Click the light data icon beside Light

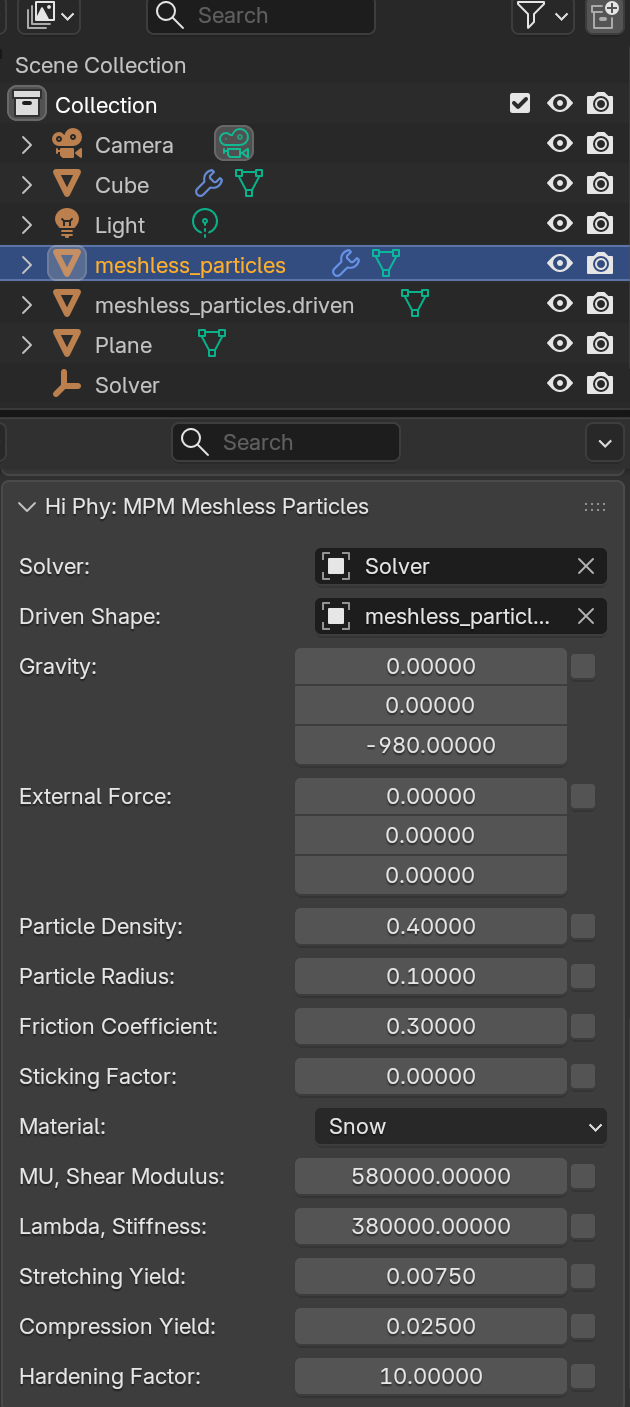(204, 223)
